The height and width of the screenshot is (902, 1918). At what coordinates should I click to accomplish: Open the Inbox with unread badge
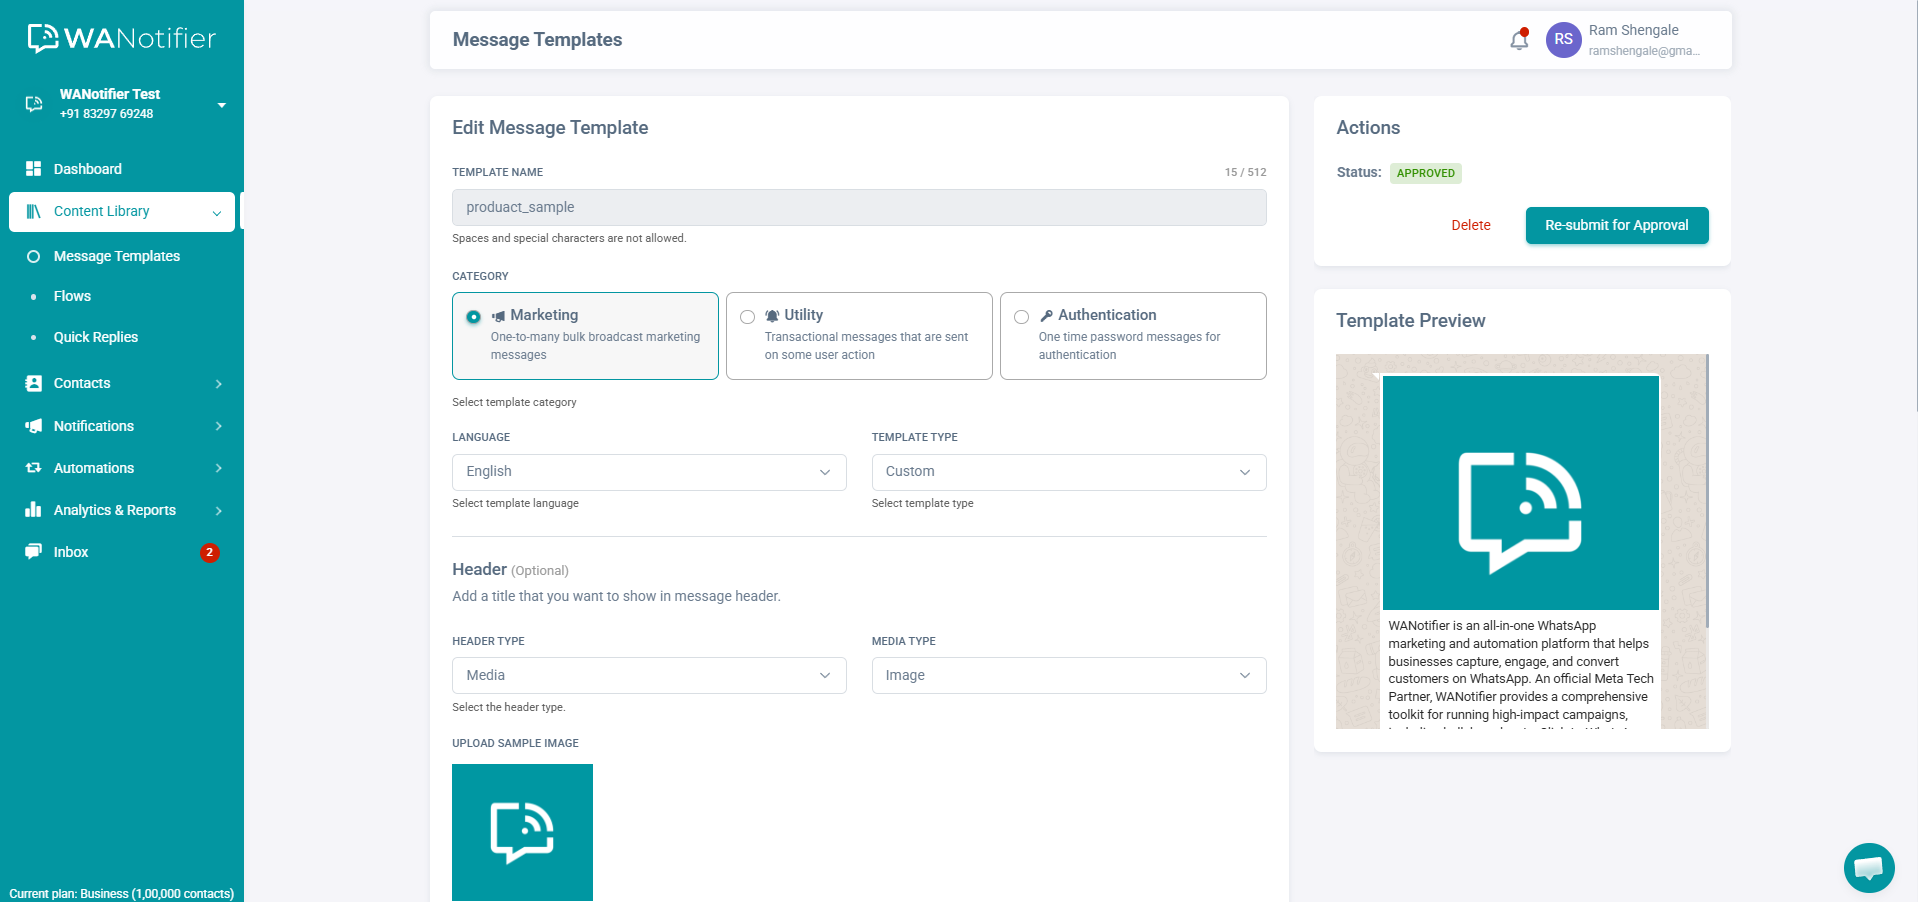(71, 552)
